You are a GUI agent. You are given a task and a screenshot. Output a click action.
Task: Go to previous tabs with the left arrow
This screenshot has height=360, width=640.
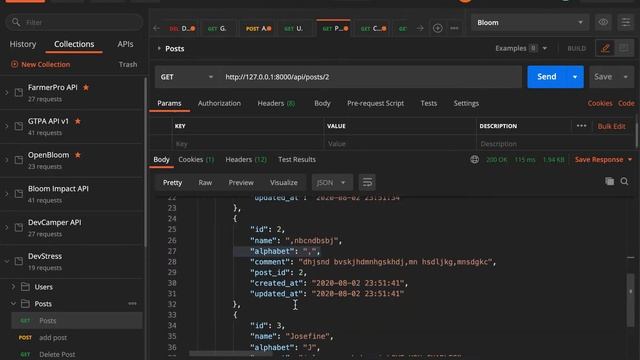(157, 28)
